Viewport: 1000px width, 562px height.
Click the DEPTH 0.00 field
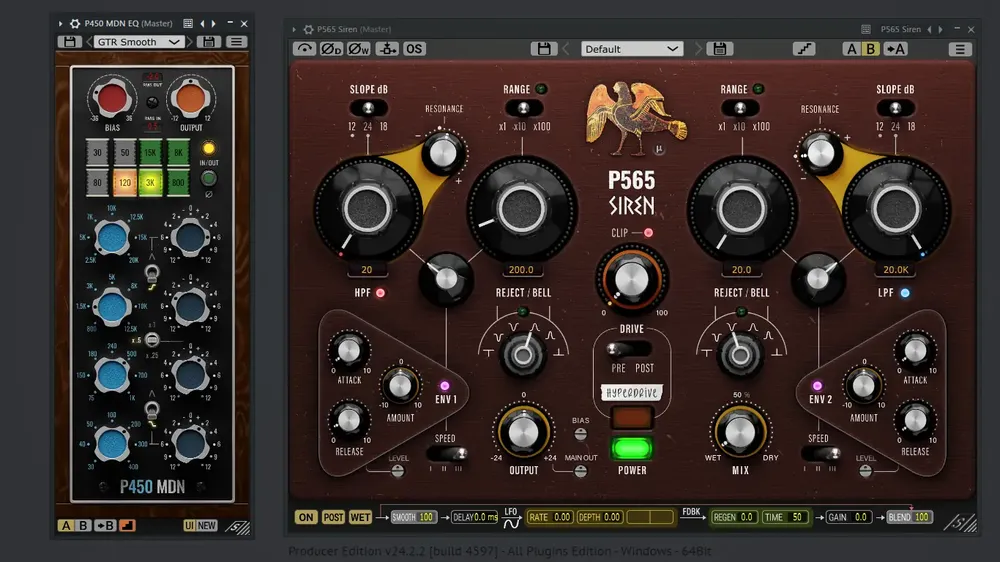(599, 517)
